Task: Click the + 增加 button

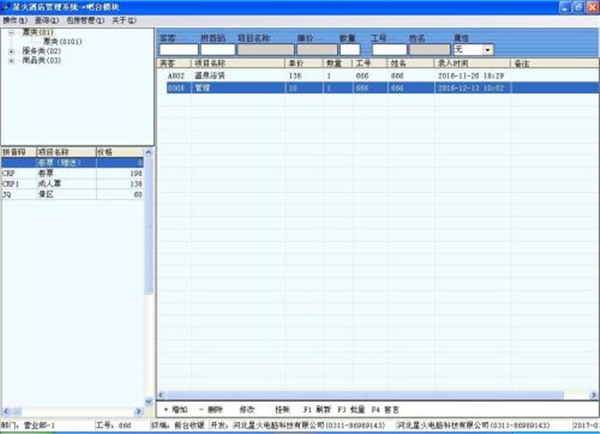Action: click(175, 410)
